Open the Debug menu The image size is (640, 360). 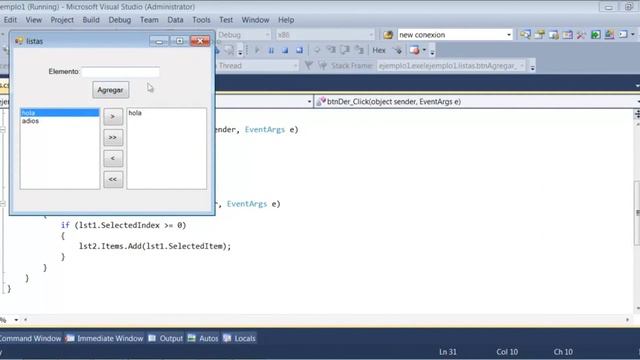tap(120, 20)
